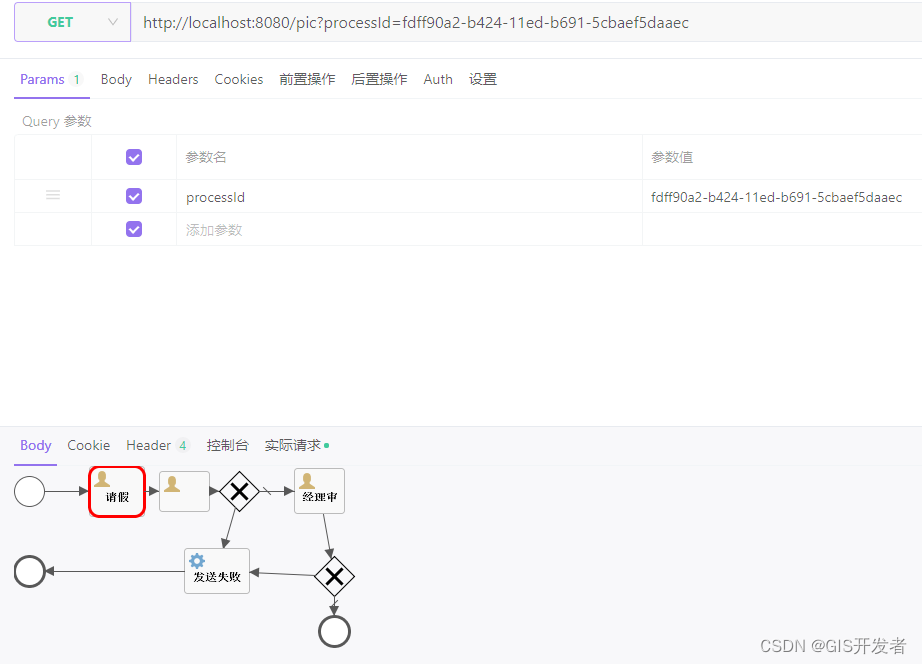Viewport: 922px width, 664px height.
Task: Click the upper exclusive gateway X symbol
Action: 239,491
